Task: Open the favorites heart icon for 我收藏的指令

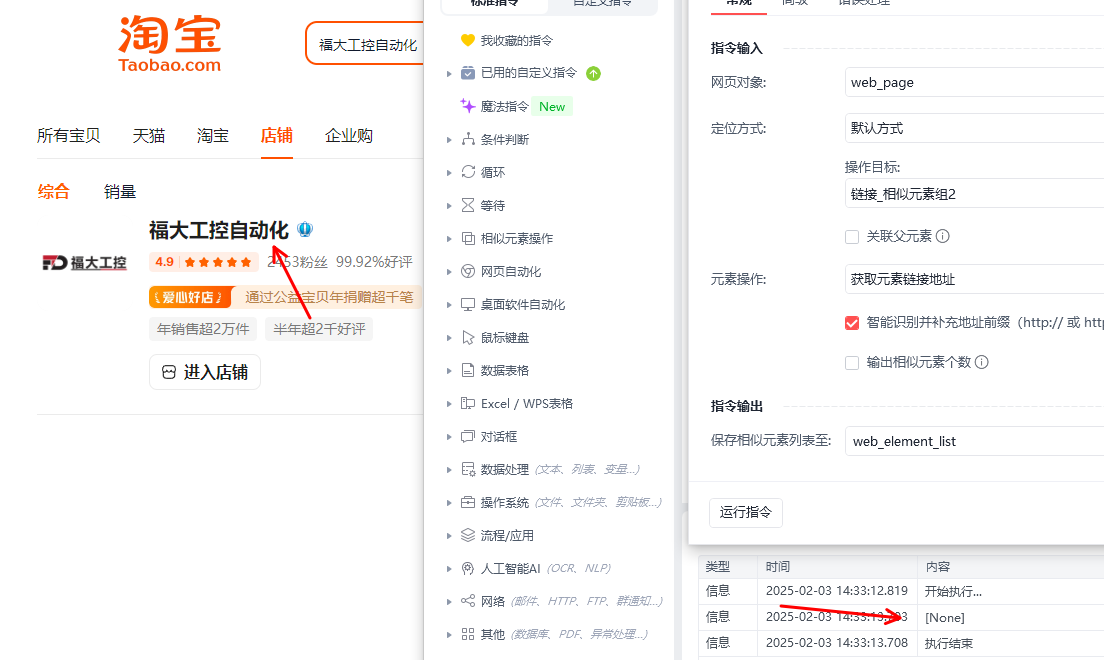Action: click(468, 40)
